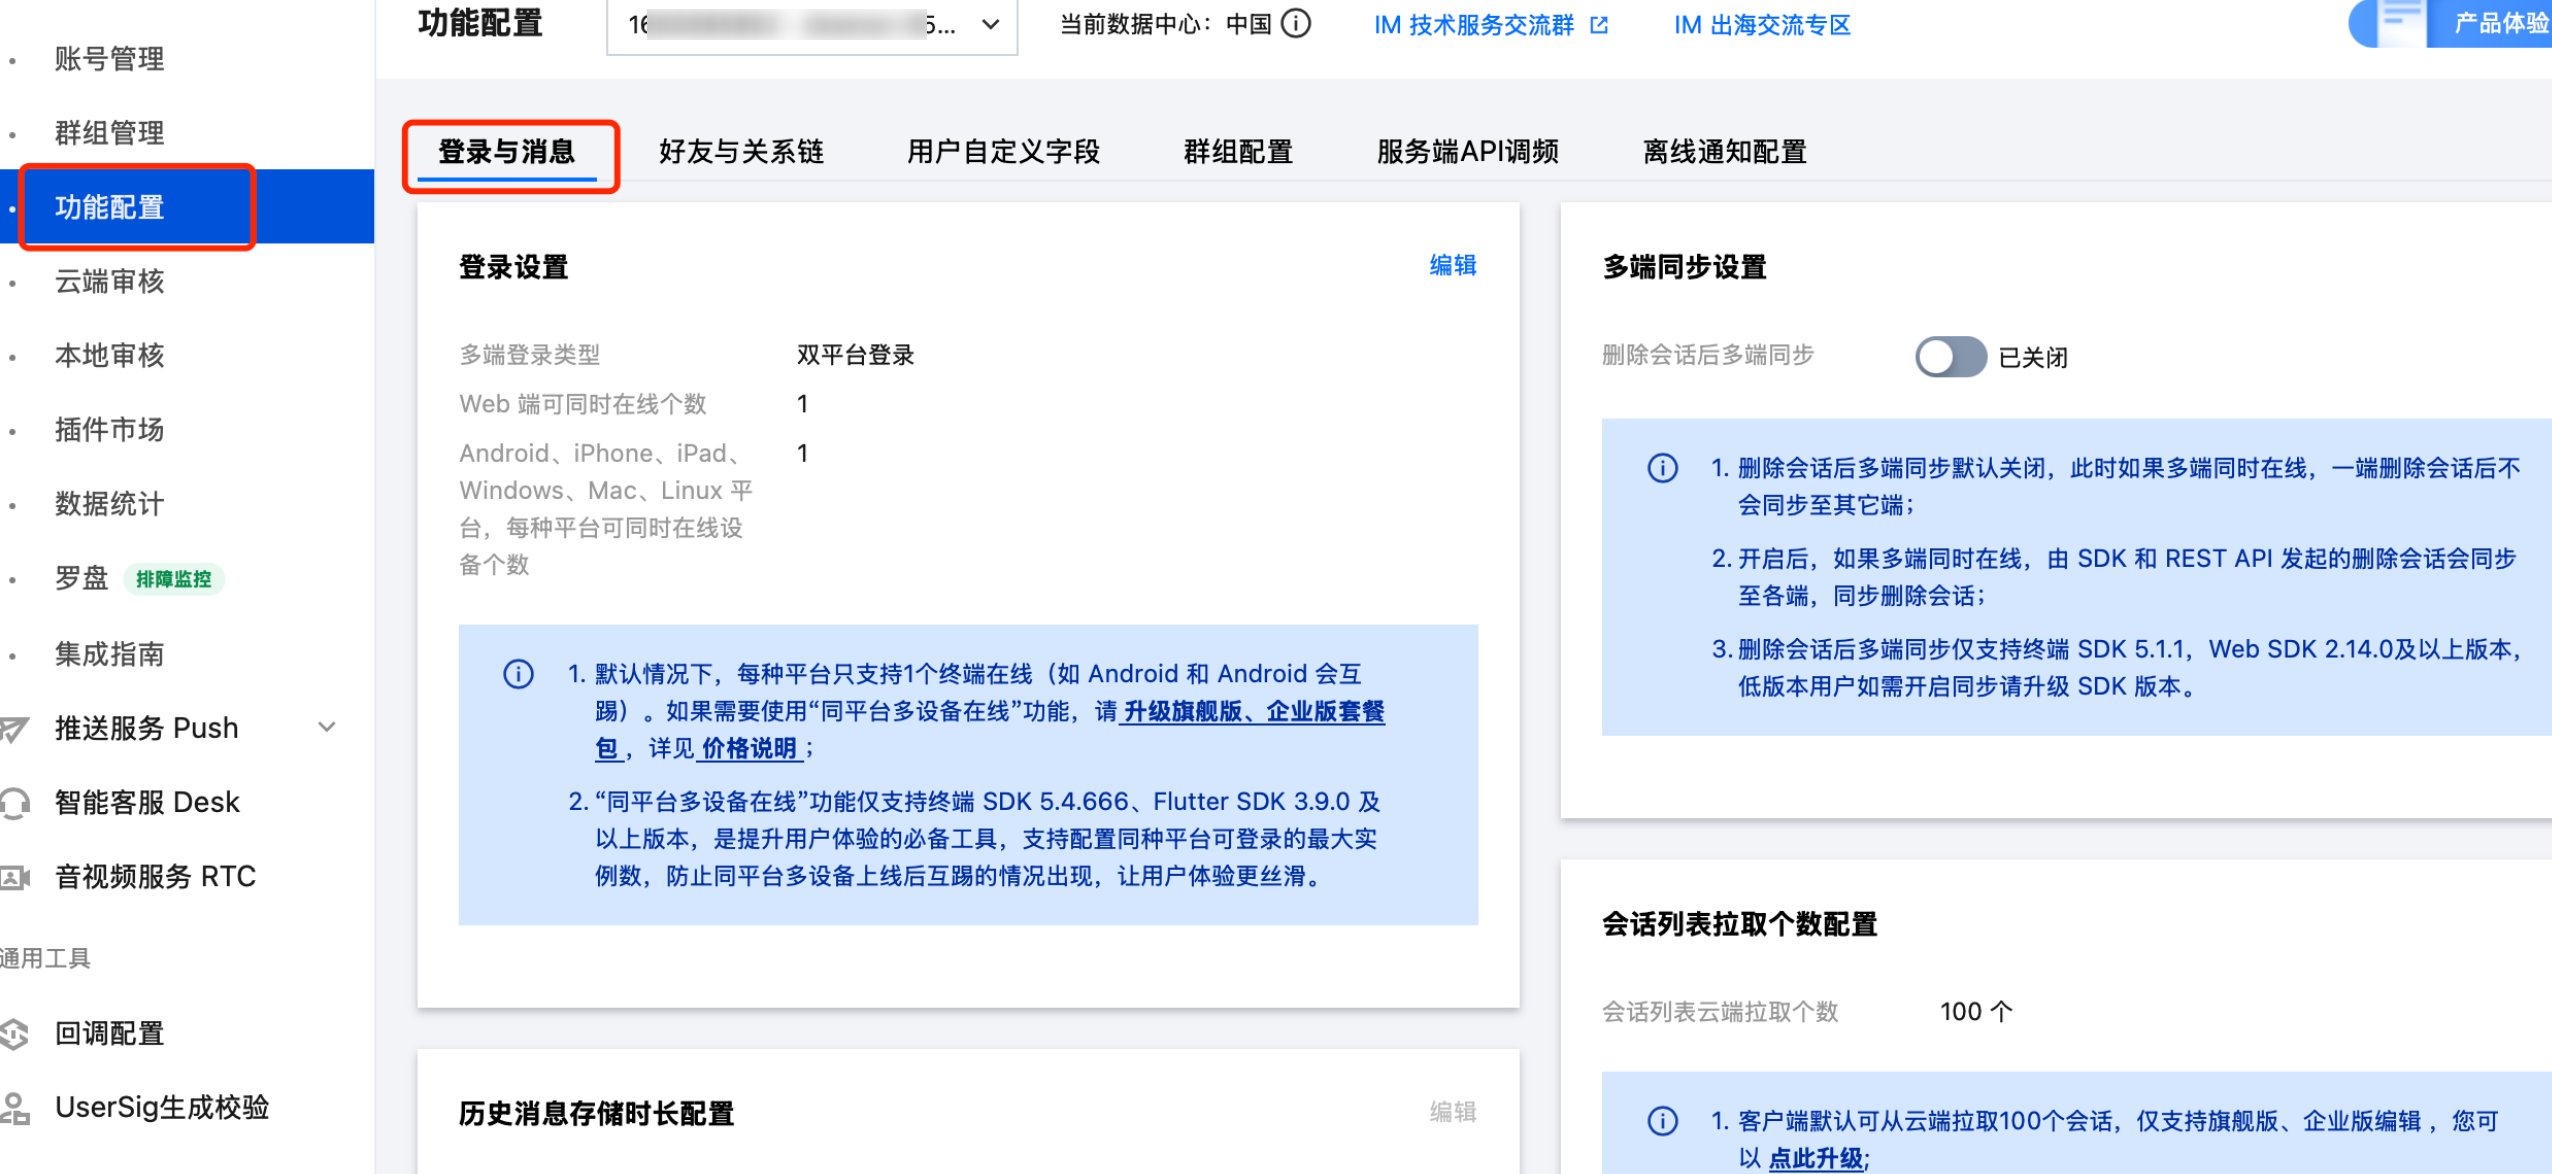Open 罗盘 排障监控 sidebar item

pyautogui.click(x=82, y=578)
